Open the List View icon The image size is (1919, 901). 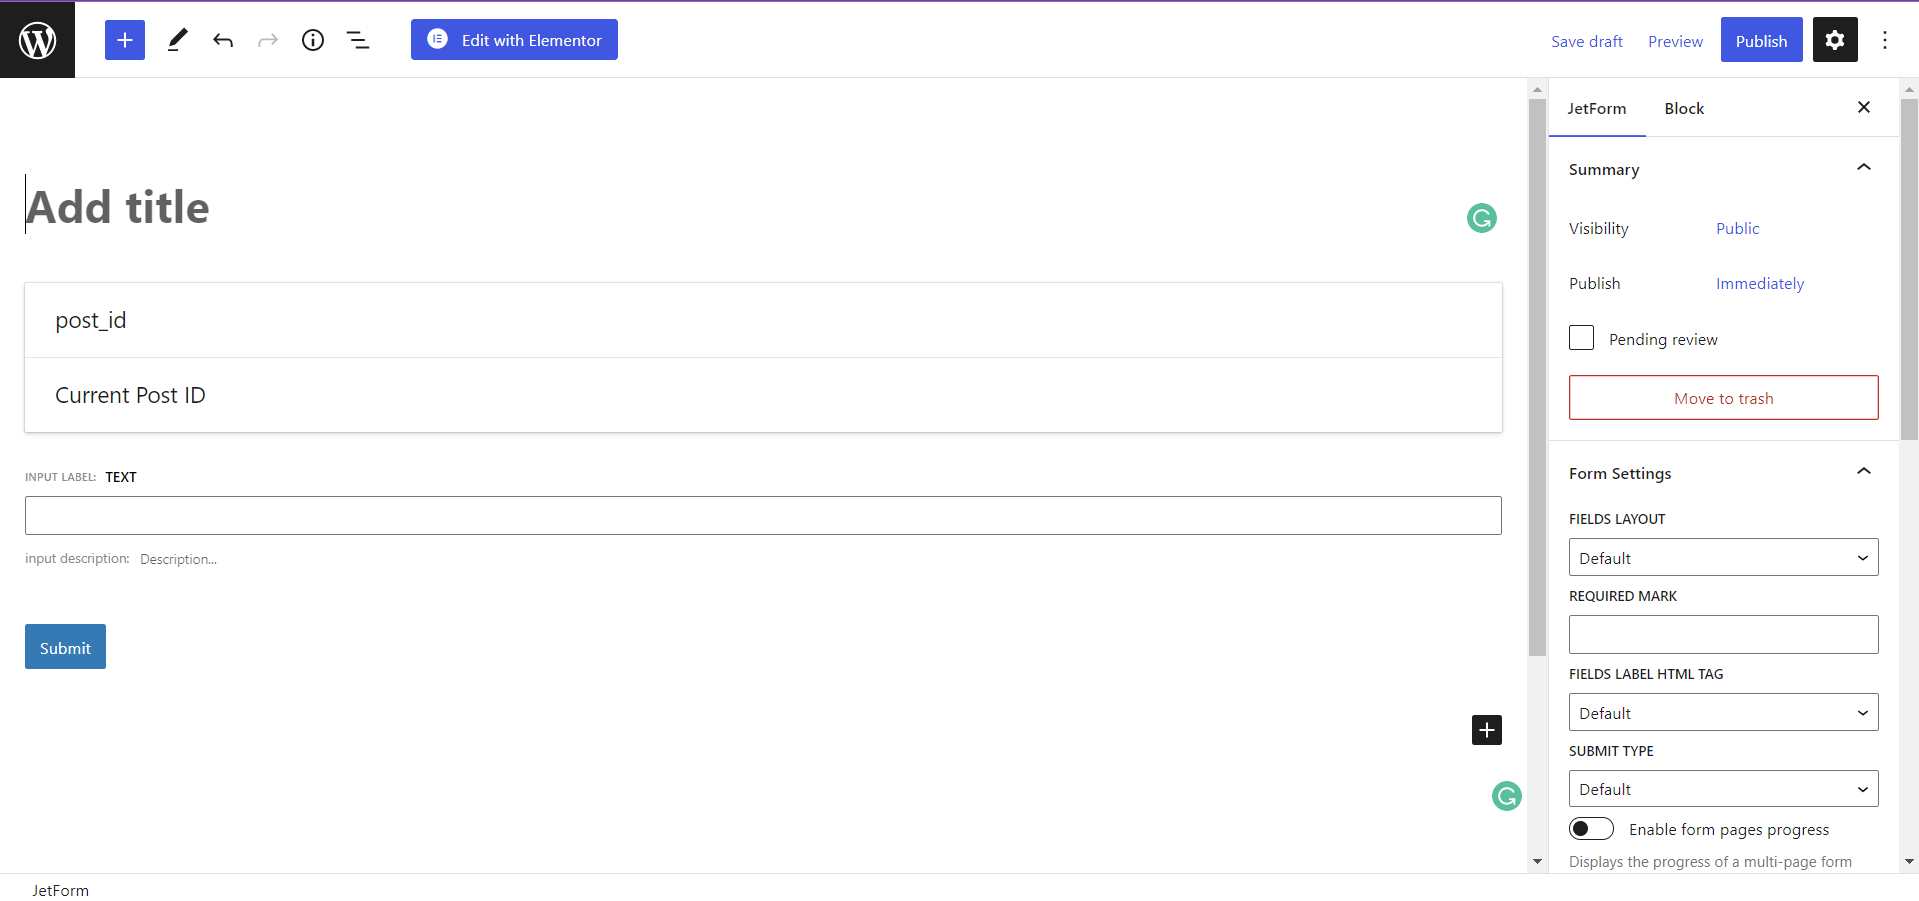[x=358, y=40]
